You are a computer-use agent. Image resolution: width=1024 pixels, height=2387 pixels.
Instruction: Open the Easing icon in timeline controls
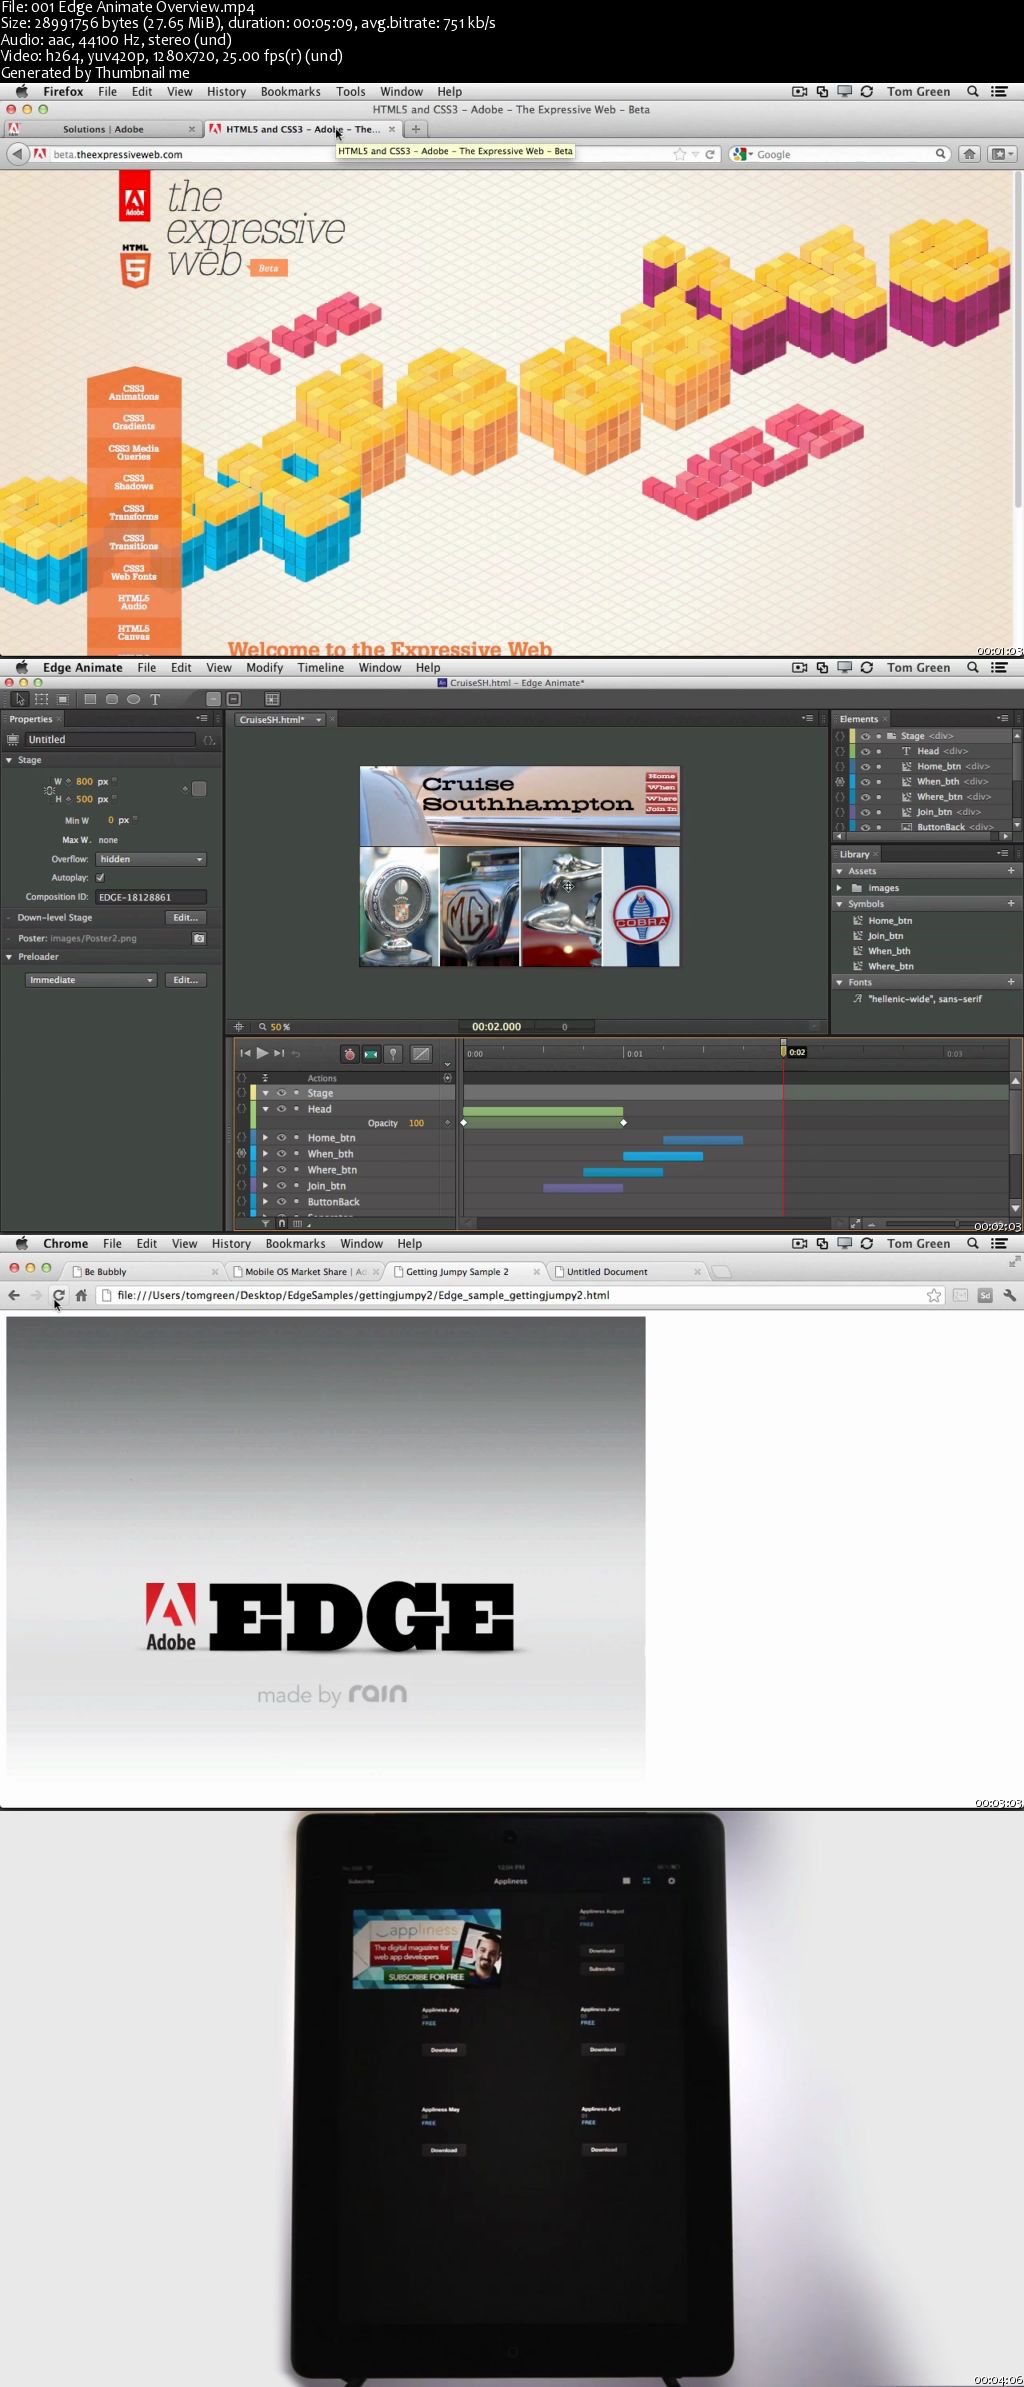tap(421, 1054)
